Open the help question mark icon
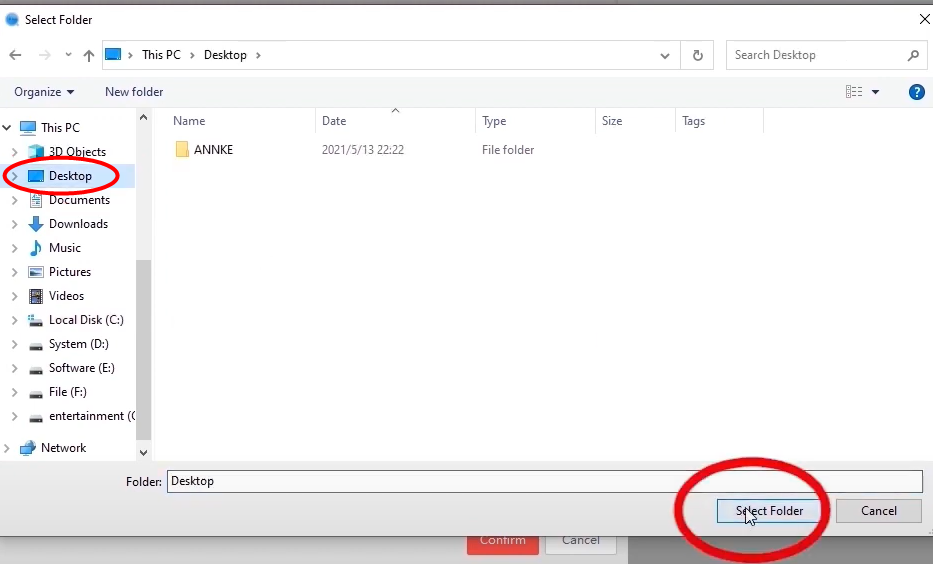The image size is (933, 564). [916, 92]
